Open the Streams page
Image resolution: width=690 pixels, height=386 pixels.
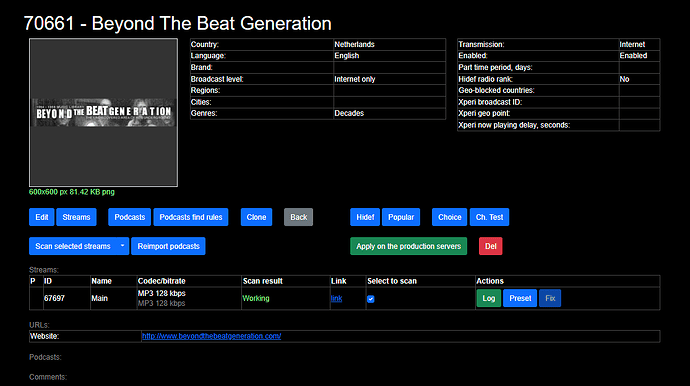click(x=76, y=217)
